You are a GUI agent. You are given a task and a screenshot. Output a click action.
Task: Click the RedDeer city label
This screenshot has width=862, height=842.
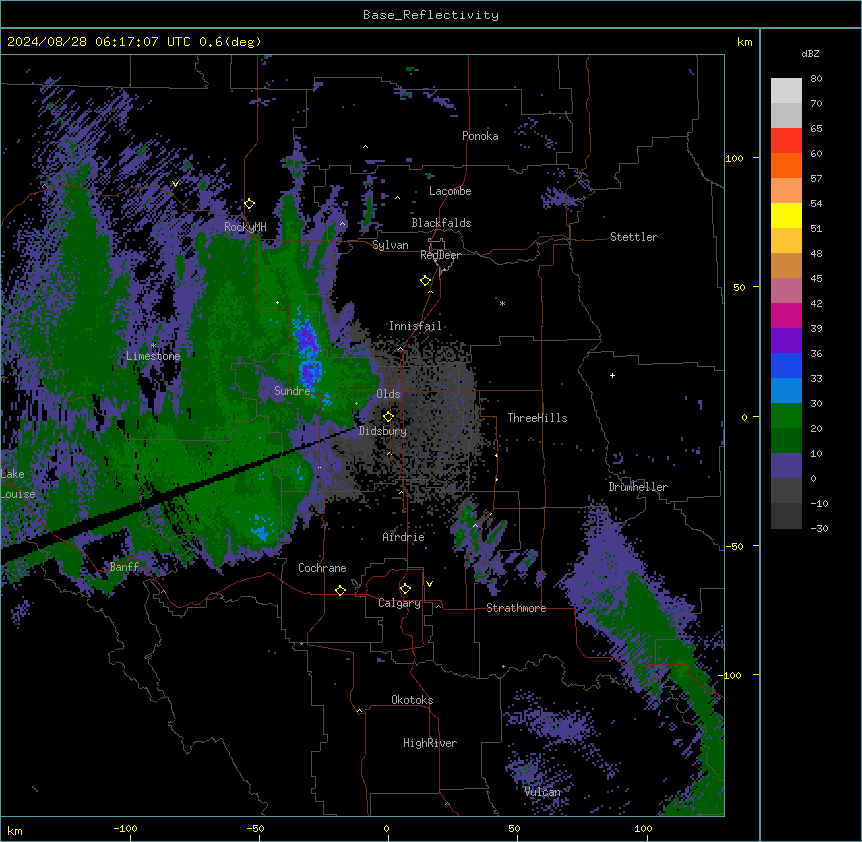(440, 255)
